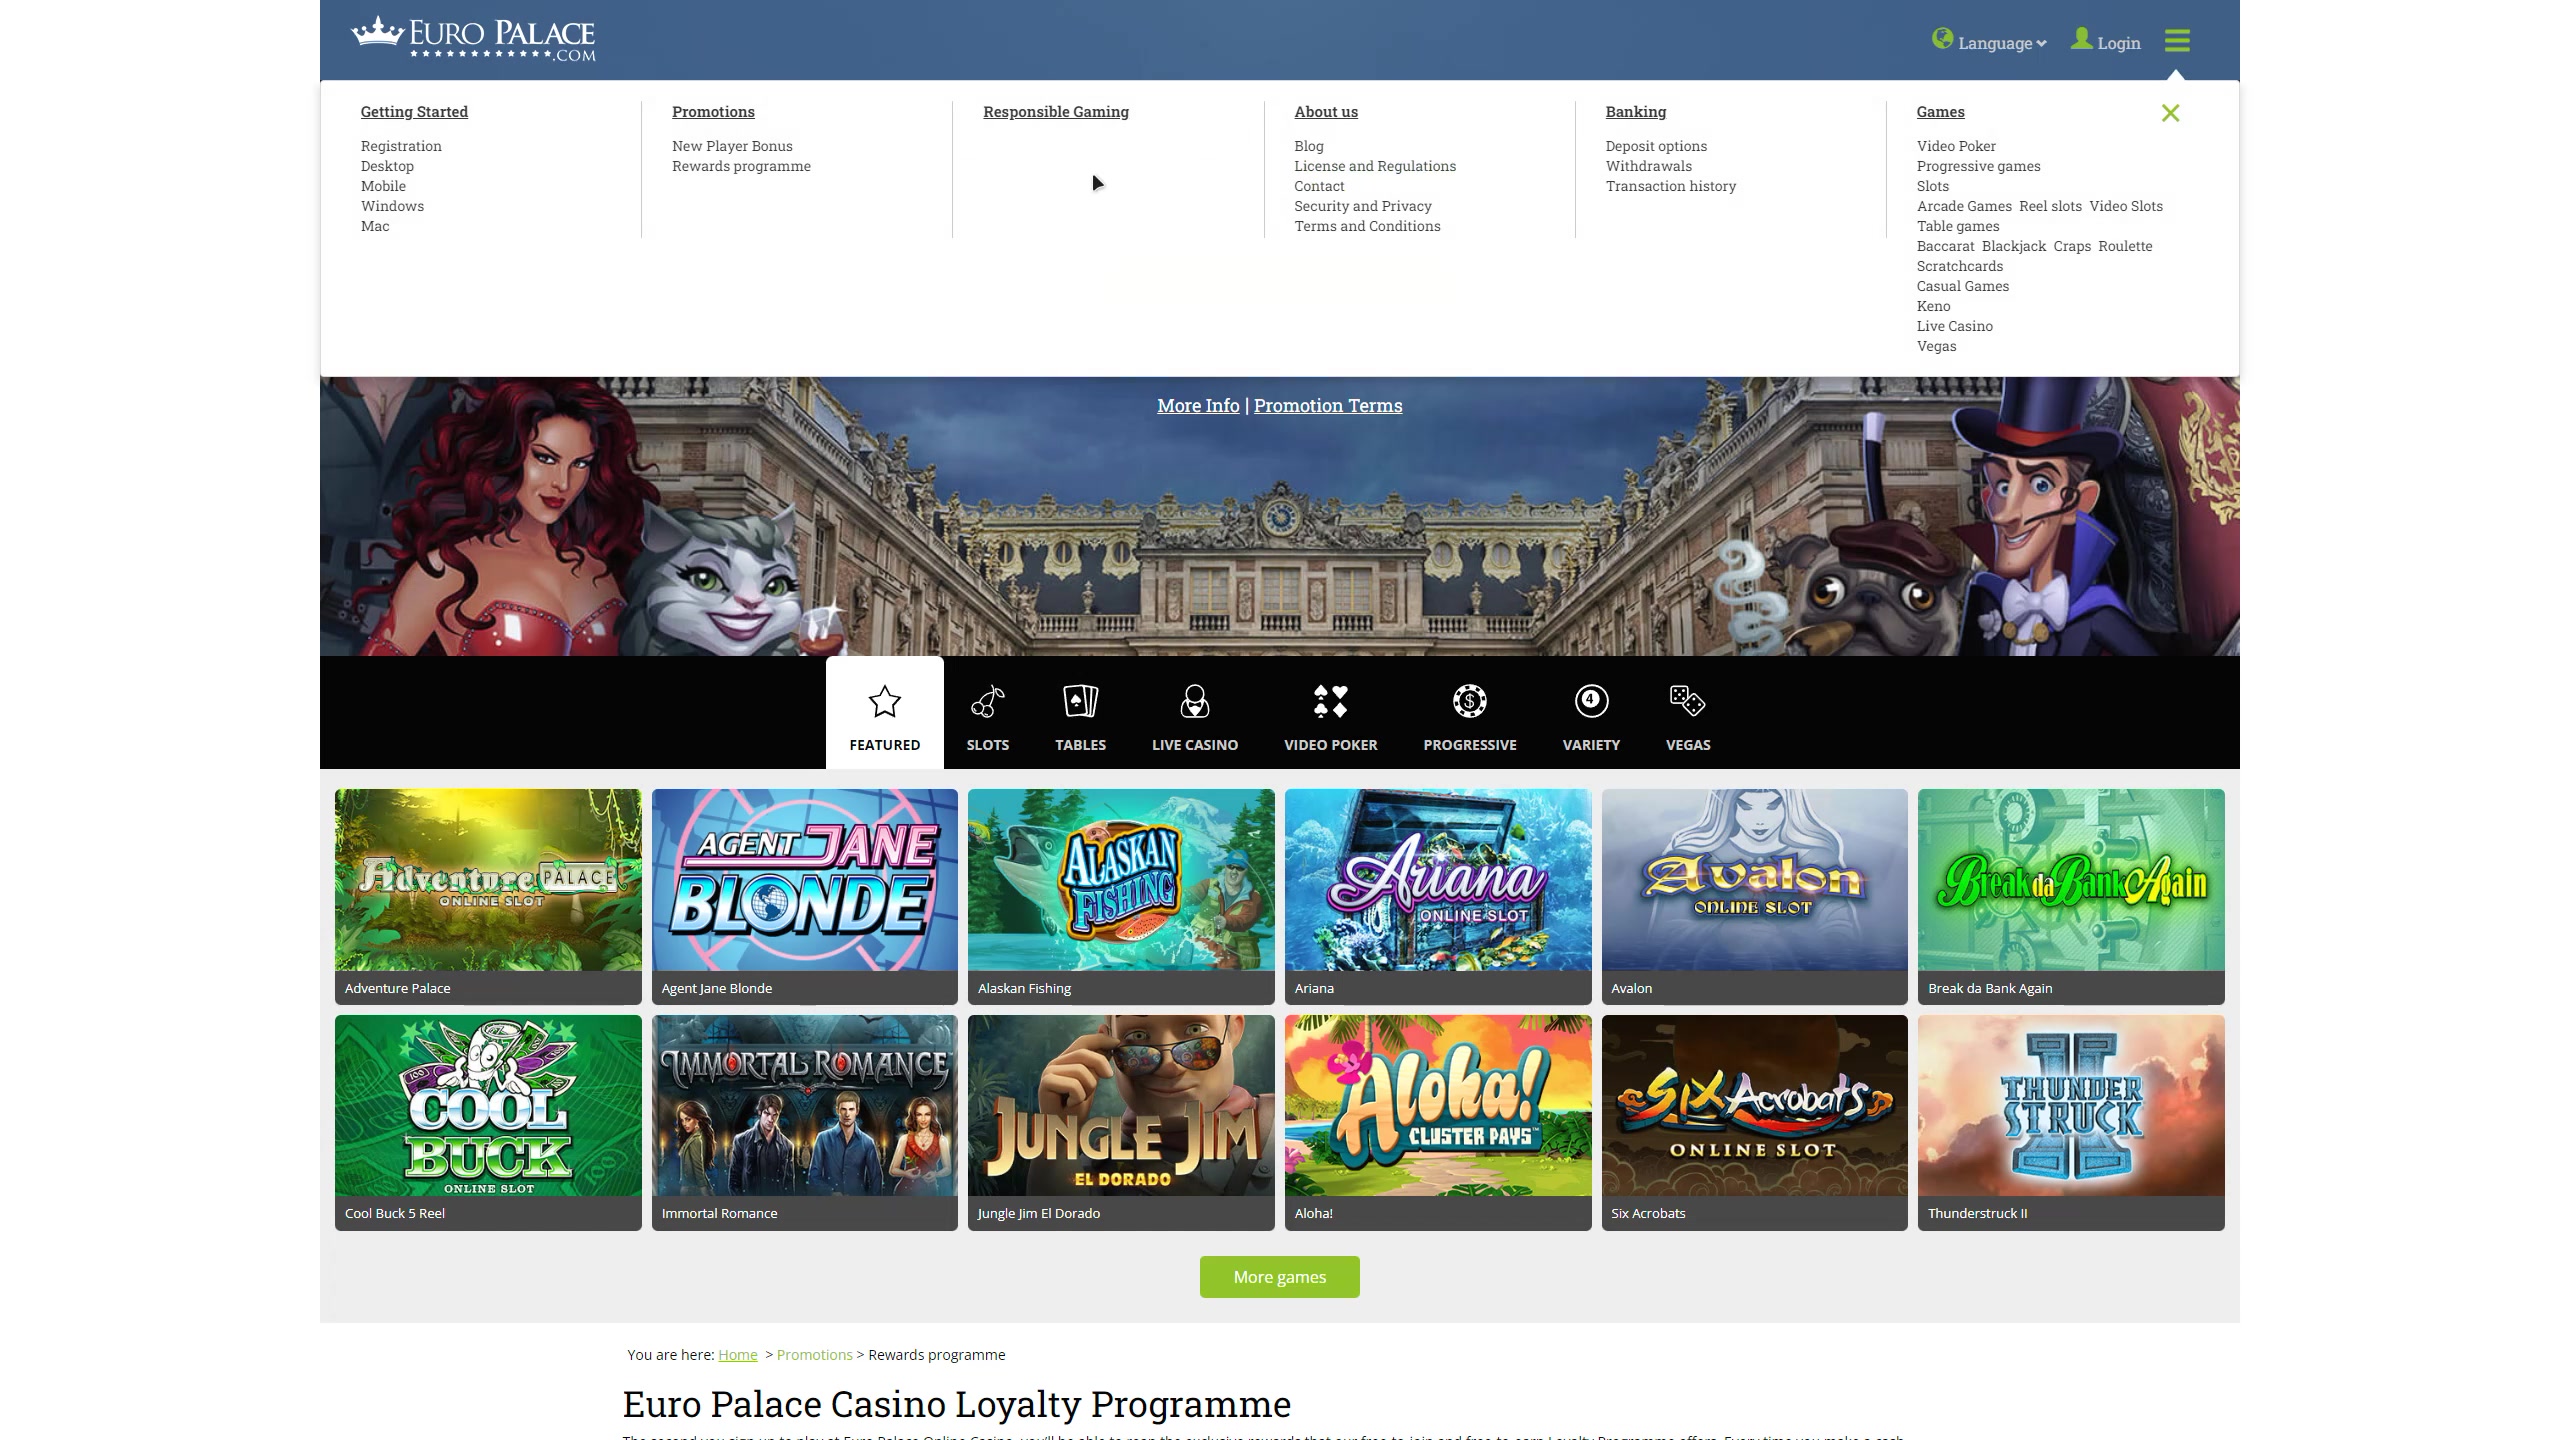Image resolution: width=2560 pixels, height=1440 pixels.
Task: Close the mega menu with green X
Action: pos(2170,113)
